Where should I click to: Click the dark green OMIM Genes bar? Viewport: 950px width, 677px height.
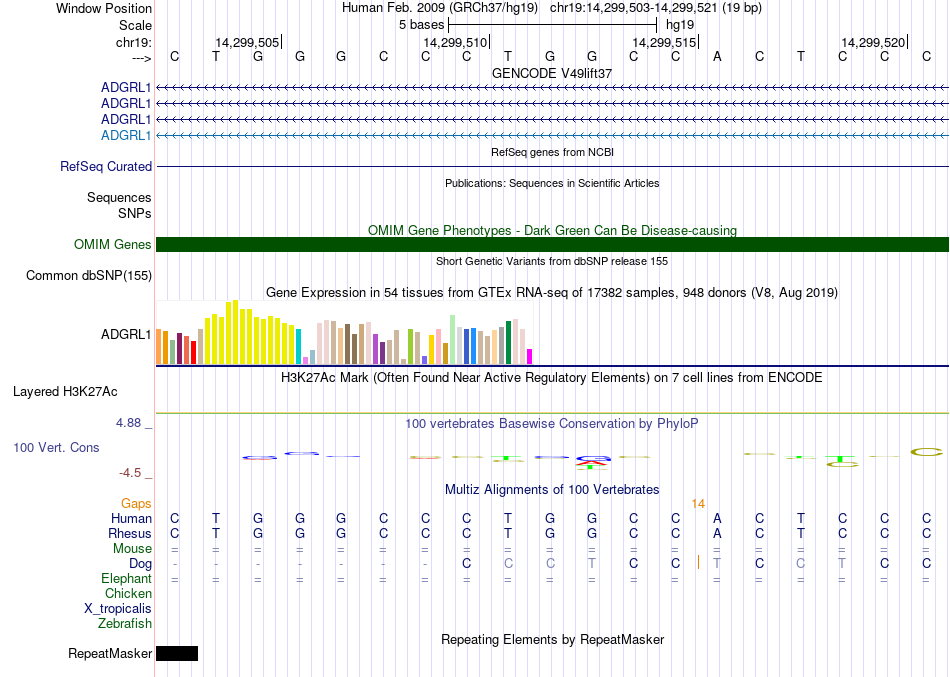click(552, 245)
